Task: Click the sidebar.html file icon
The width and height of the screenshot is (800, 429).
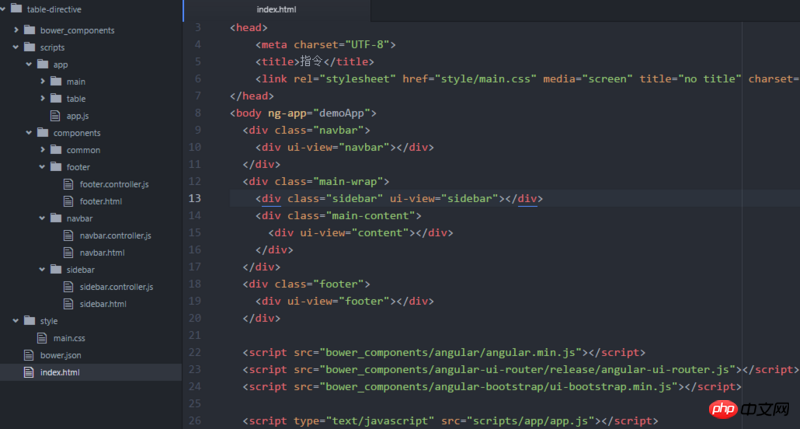Action: [68, 304]
